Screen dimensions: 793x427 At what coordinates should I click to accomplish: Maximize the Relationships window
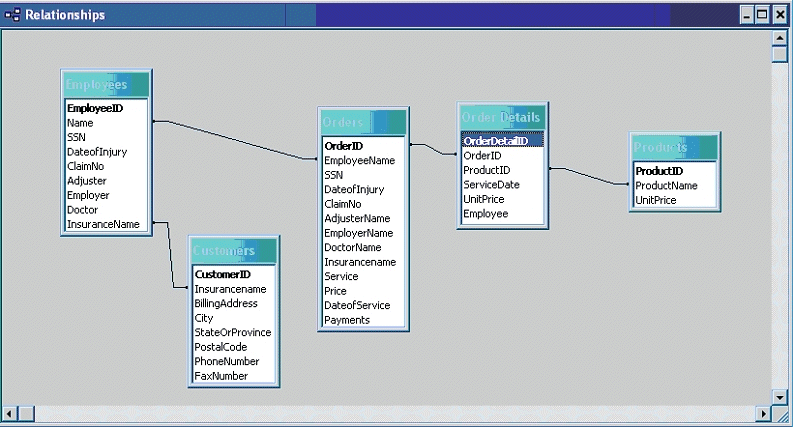click(762, 15)
